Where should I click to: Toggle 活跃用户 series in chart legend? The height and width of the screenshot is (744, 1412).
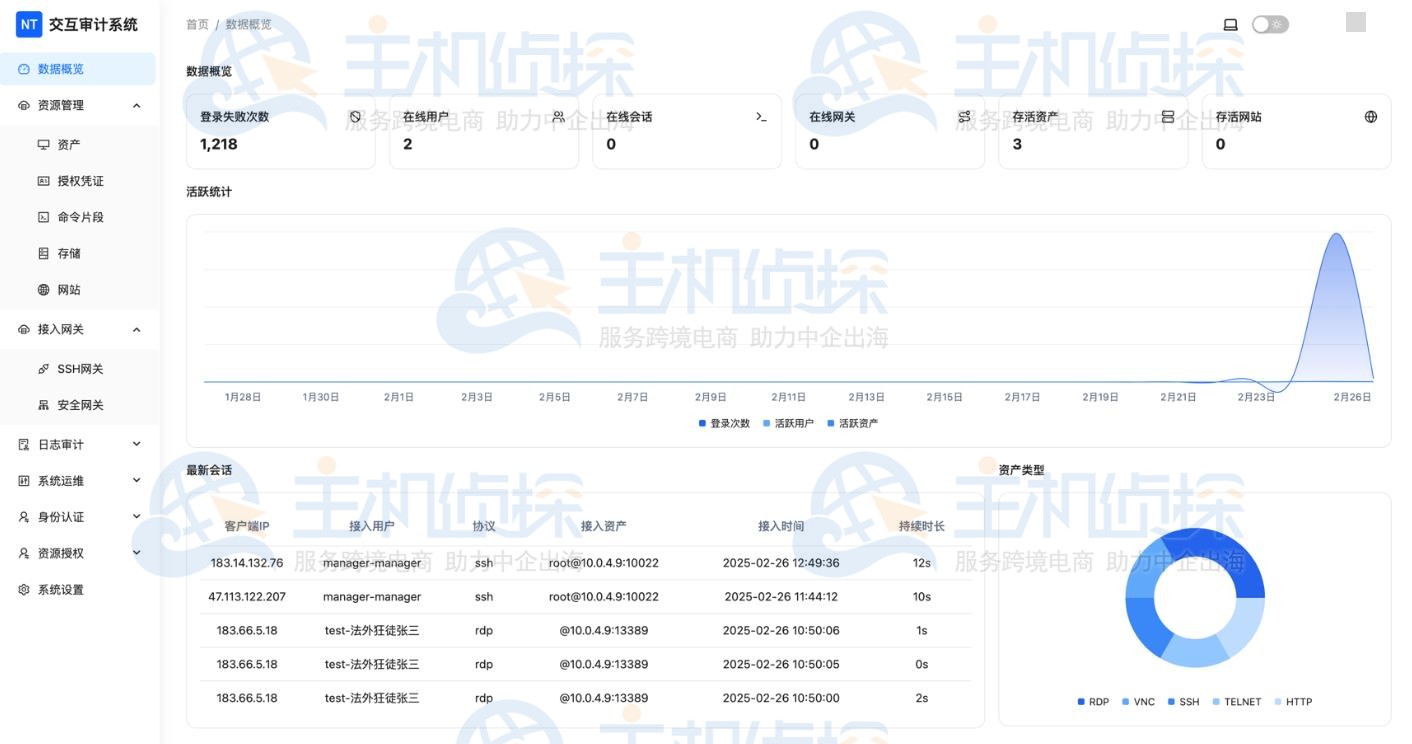tap(788, 424)
